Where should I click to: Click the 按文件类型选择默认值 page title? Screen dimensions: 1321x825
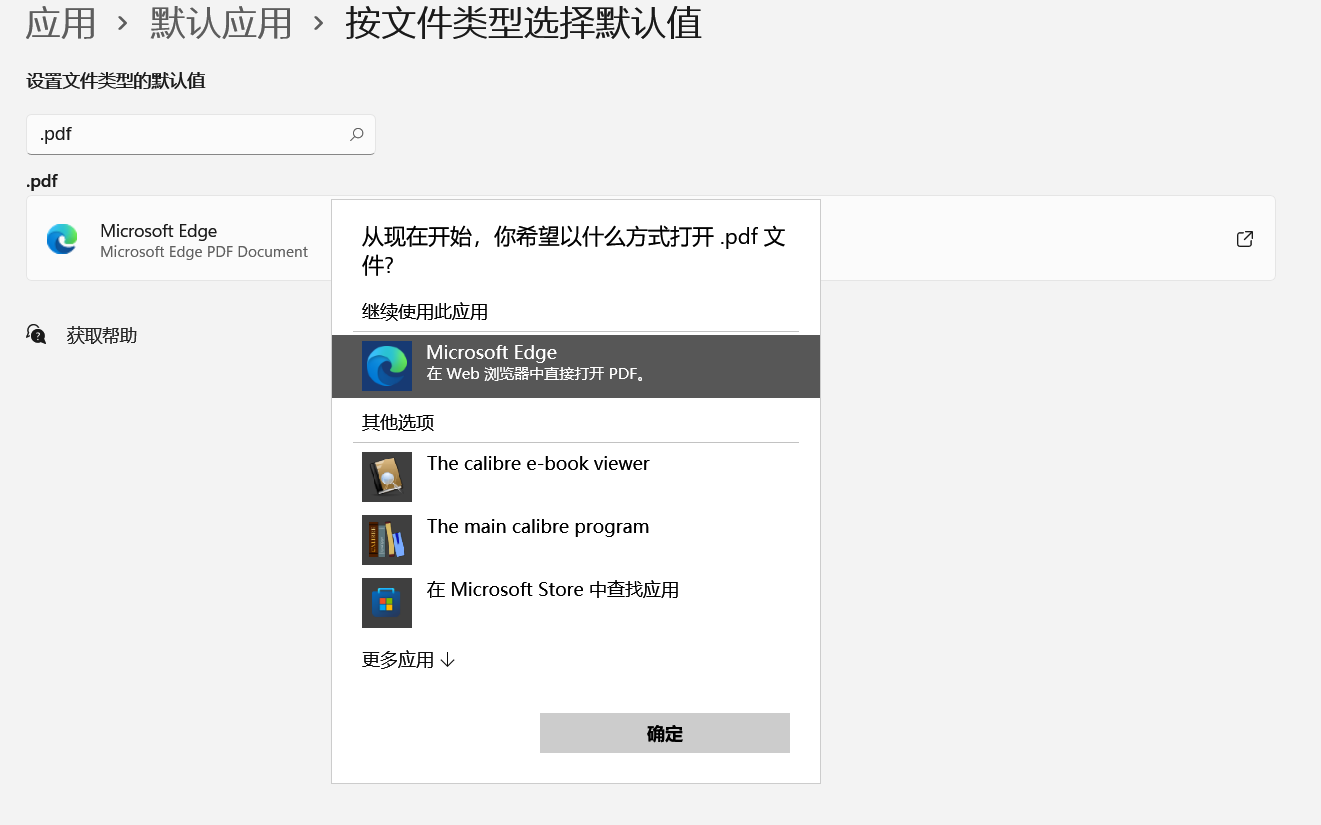point(523,23)
